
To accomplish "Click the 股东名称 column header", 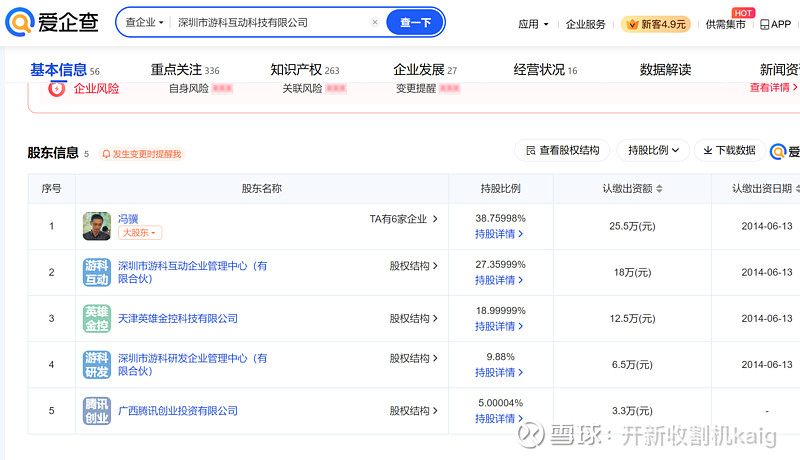I will click(262, 189).
